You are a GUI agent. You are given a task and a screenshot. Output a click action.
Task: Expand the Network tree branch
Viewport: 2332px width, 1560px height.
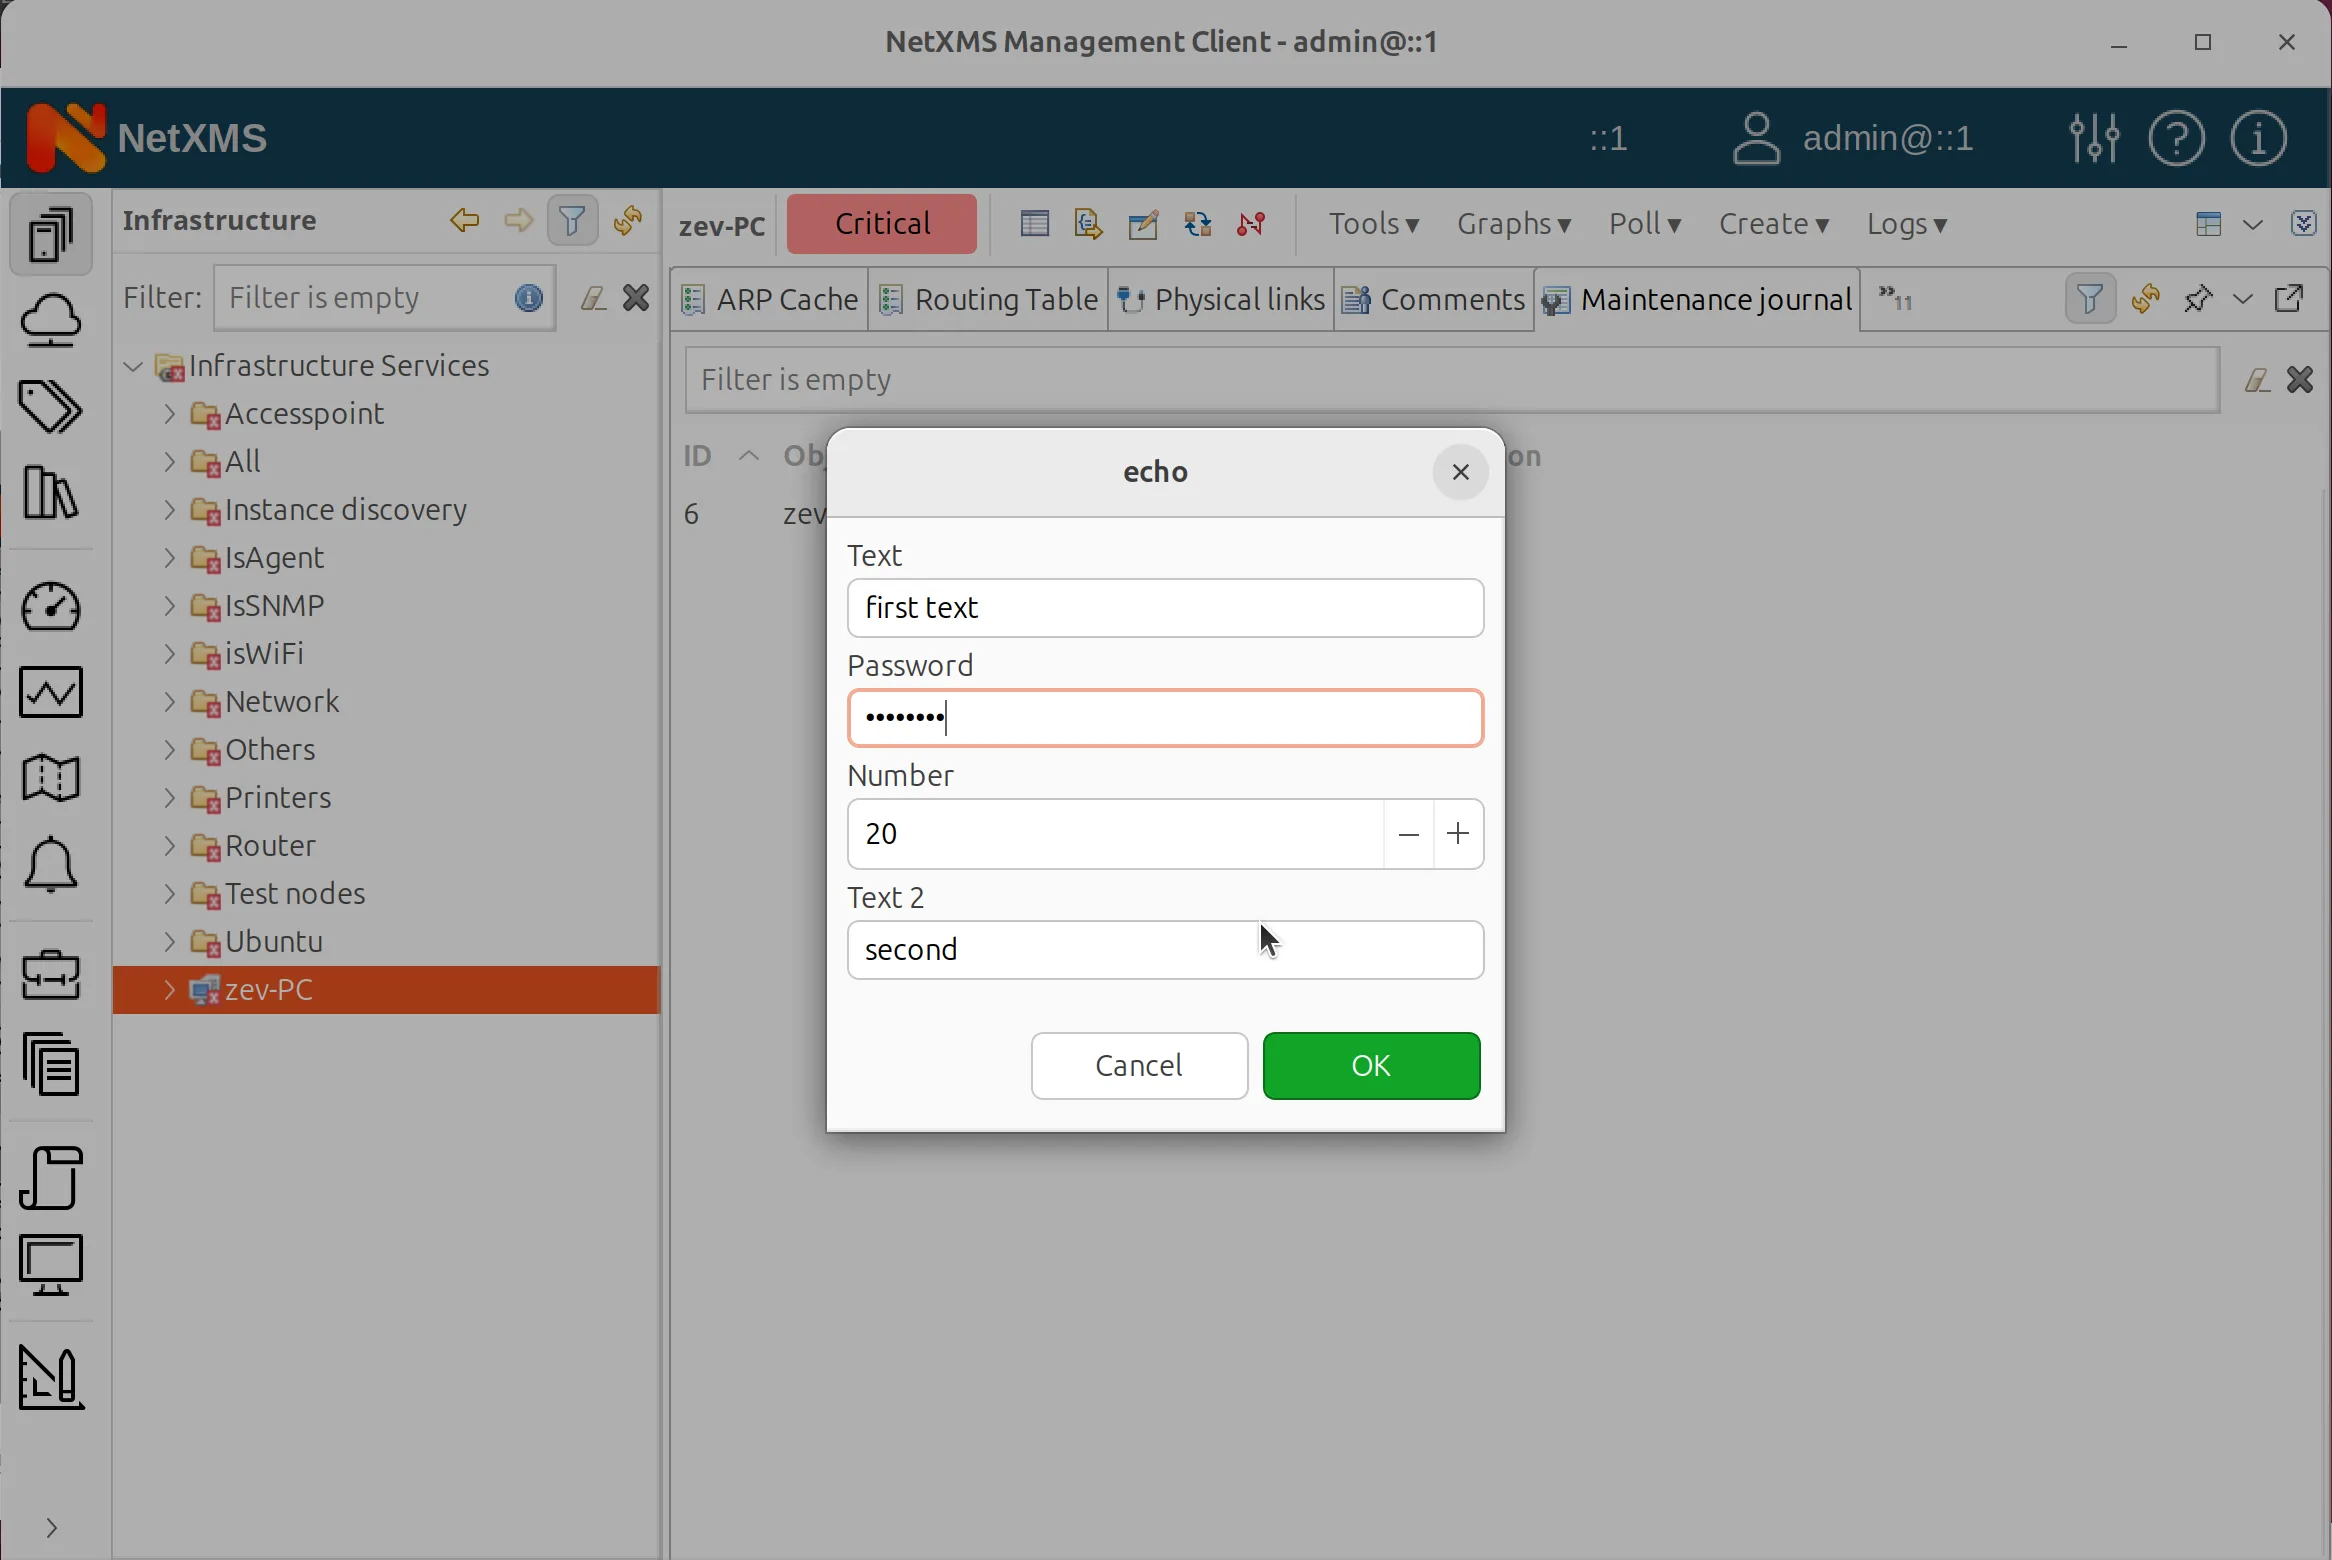tap(168, 703)
